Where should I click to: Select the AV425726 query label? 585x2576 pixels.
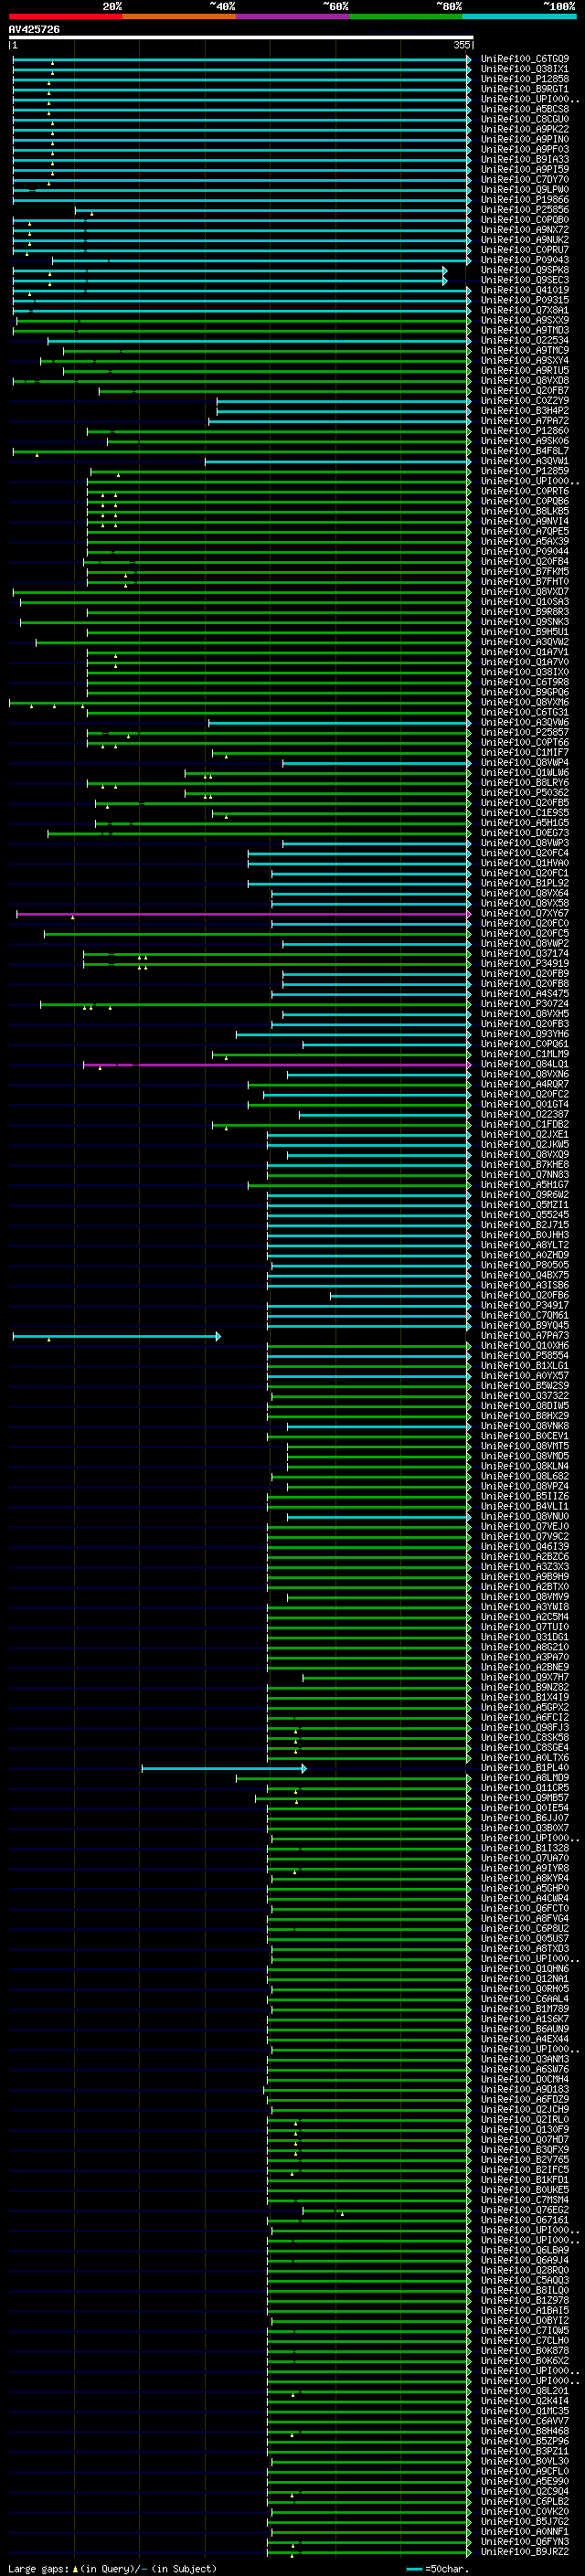[x=34, y=29]
